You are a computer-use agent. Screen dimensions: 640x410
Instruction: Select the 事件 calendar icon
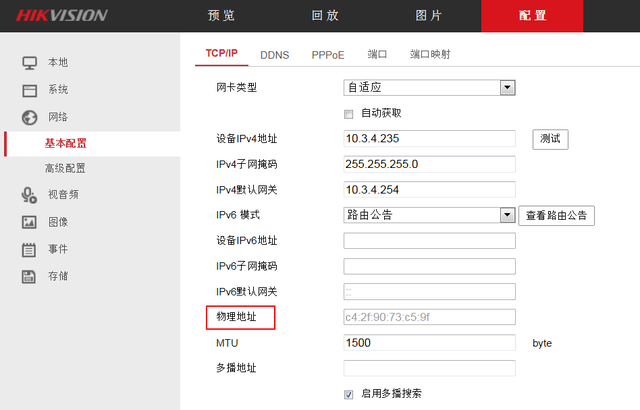[29, 250]
